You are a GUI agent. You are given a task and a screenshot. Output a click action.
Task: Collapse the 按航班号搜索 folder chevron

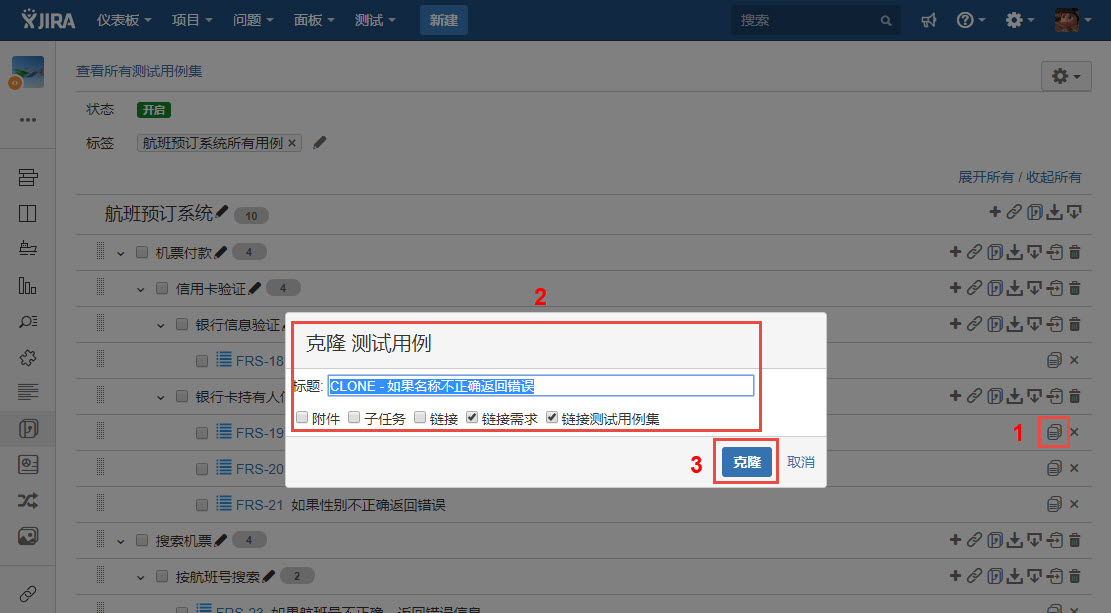140,578
